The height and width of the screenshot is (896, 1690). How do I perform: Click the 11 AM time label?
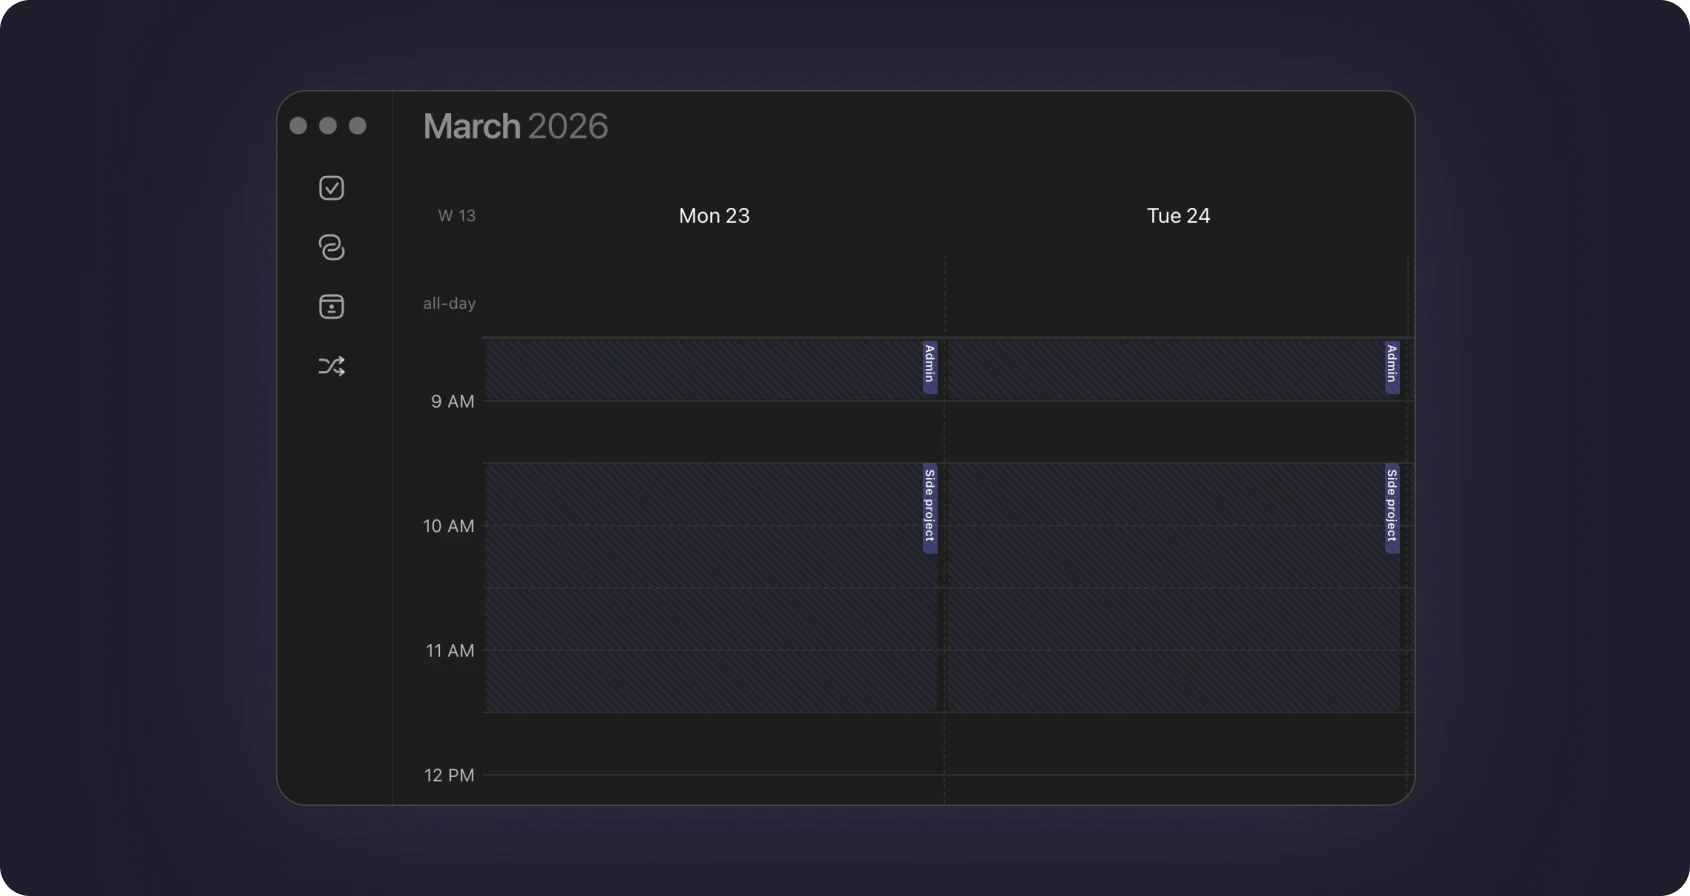[450, 651]
